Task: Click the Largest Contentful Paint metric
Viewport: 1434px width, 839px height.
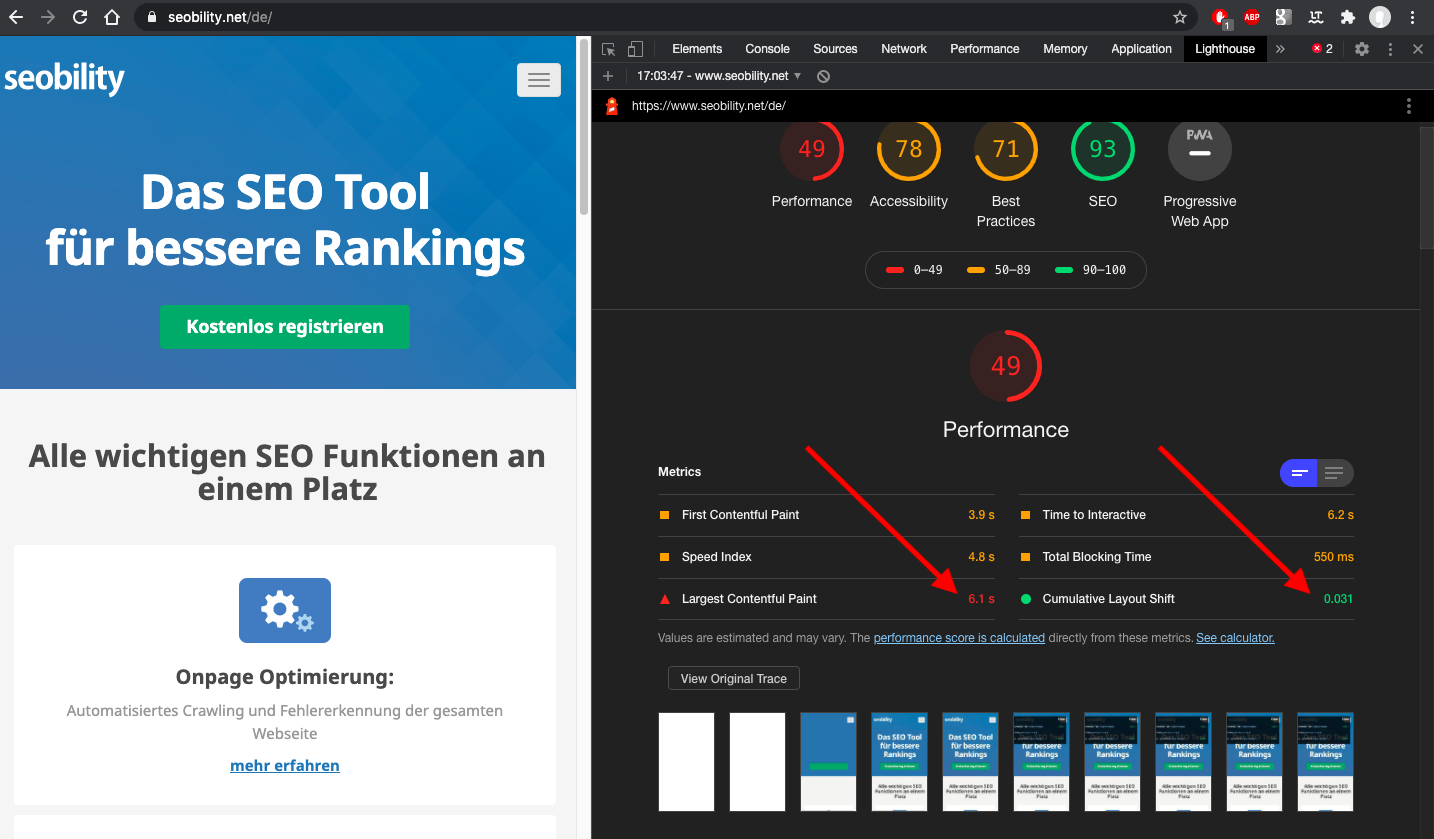Action: (826, 599)
